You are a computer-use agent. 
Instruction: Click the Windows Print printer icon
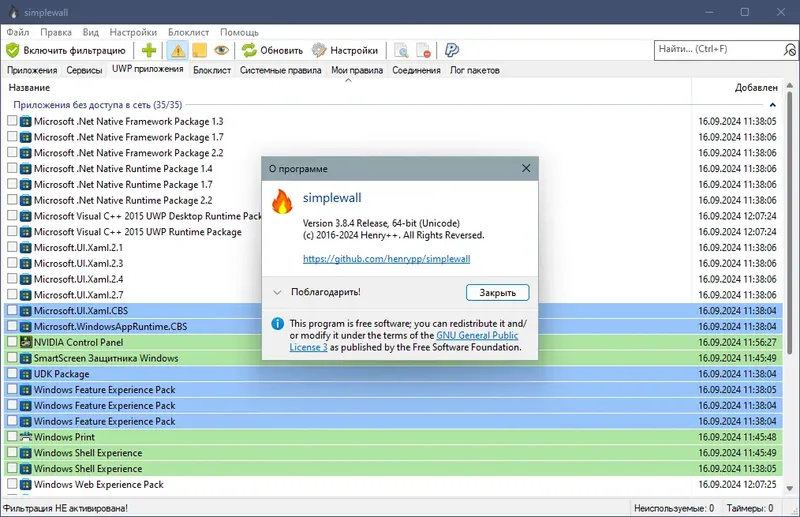click(26, 437)
